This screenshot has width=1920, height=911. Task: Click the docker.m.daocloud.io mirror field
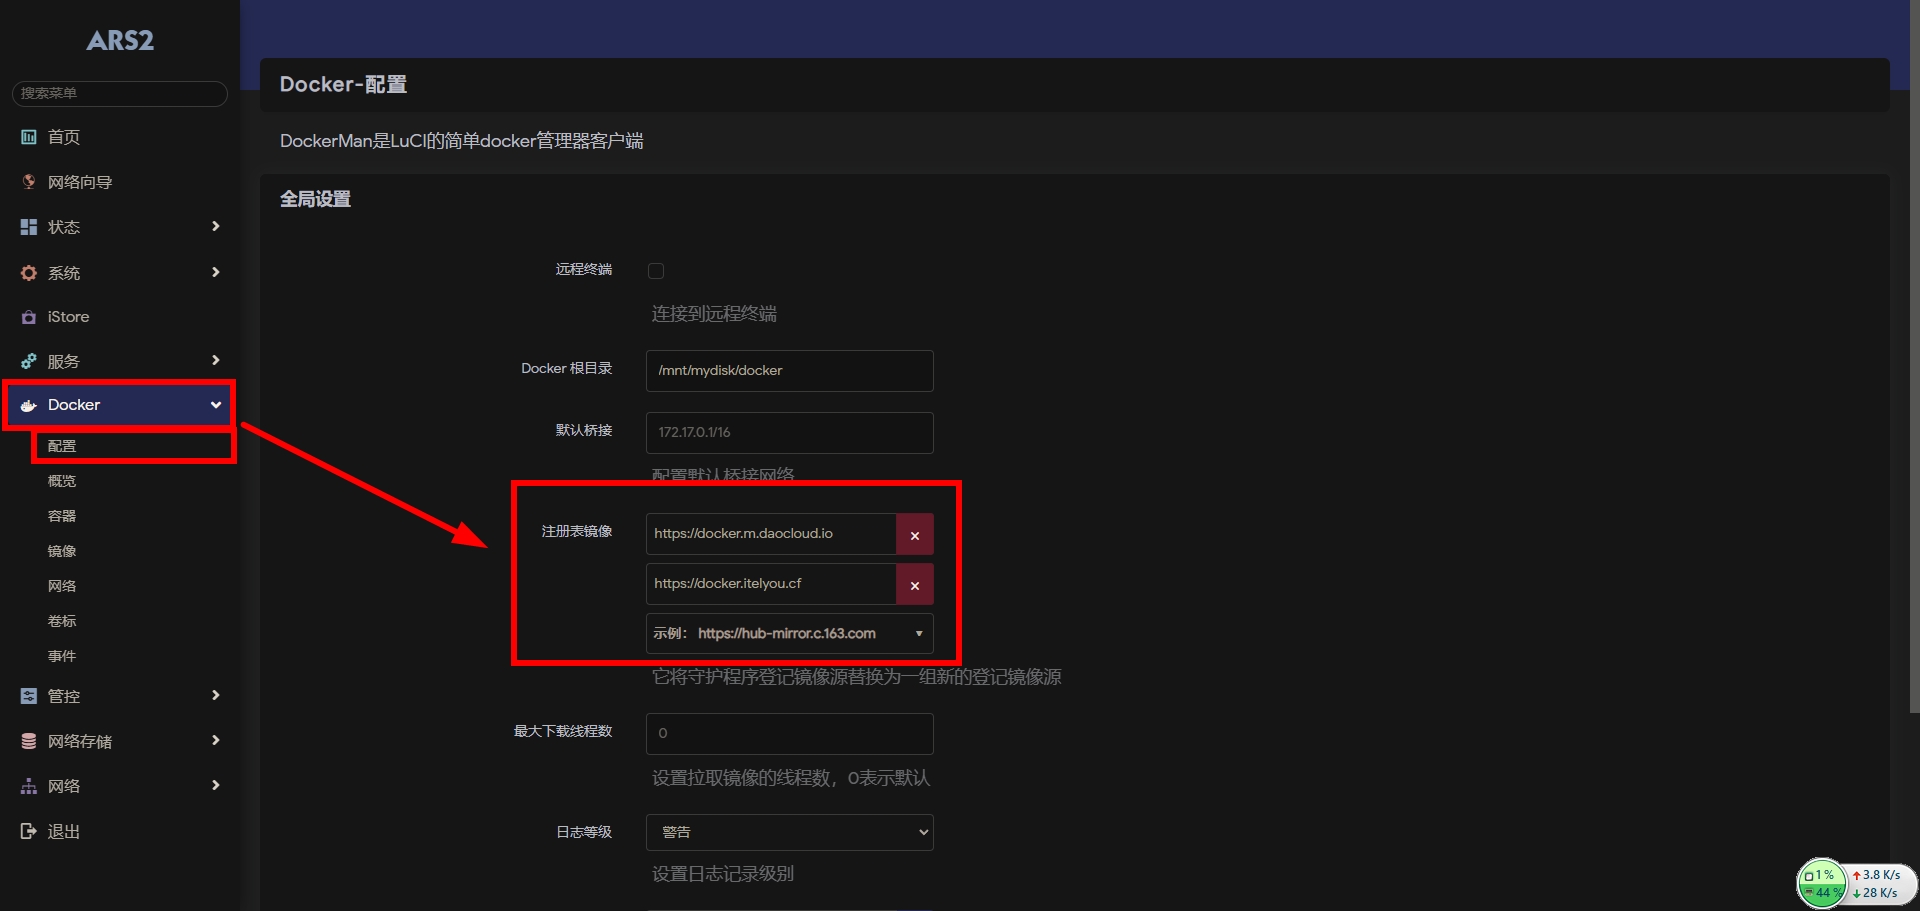[x=771, y=534]
